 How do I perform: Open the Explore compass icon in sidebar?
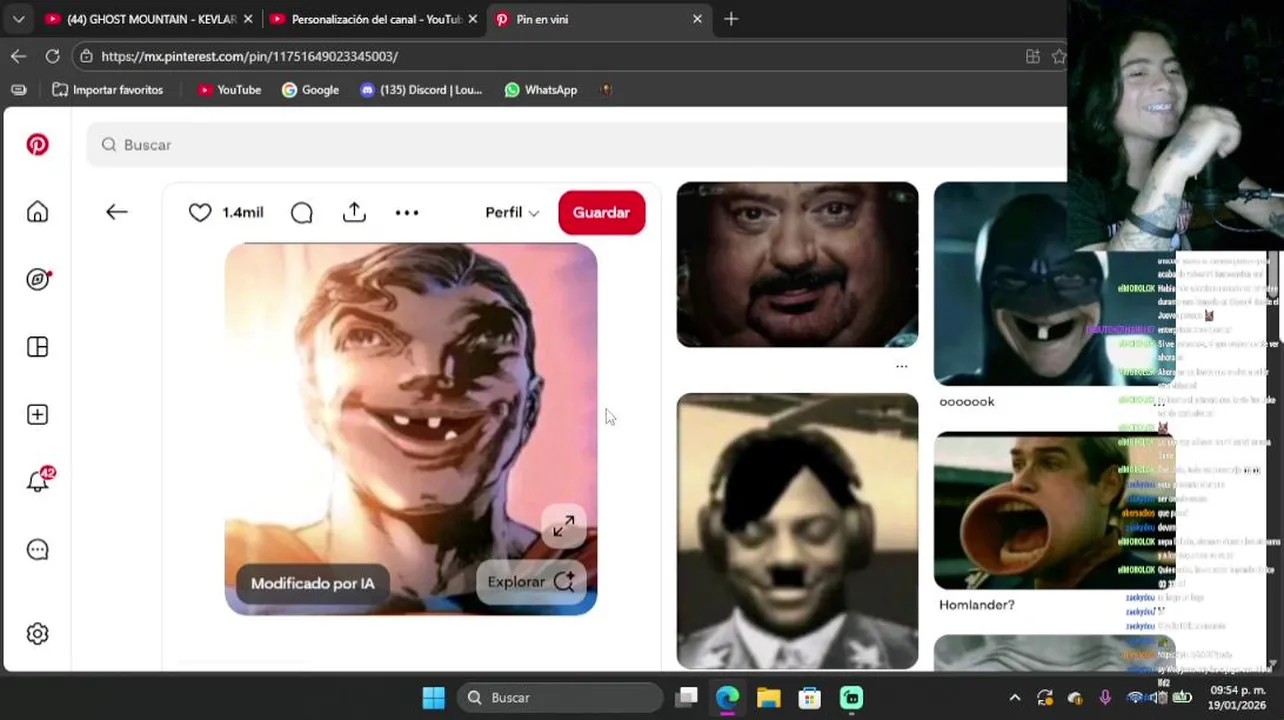coord(37,279)
